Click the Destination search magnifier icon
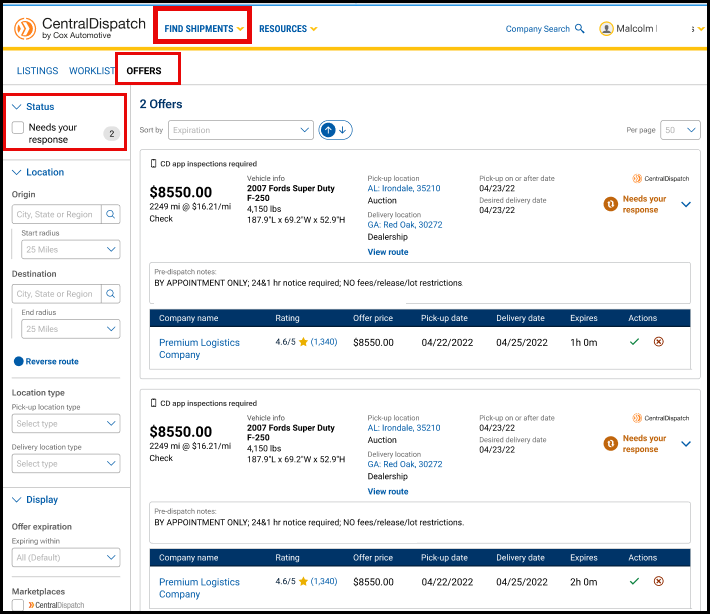The height and width of the screenshot is (614, 710). (110, 294)
